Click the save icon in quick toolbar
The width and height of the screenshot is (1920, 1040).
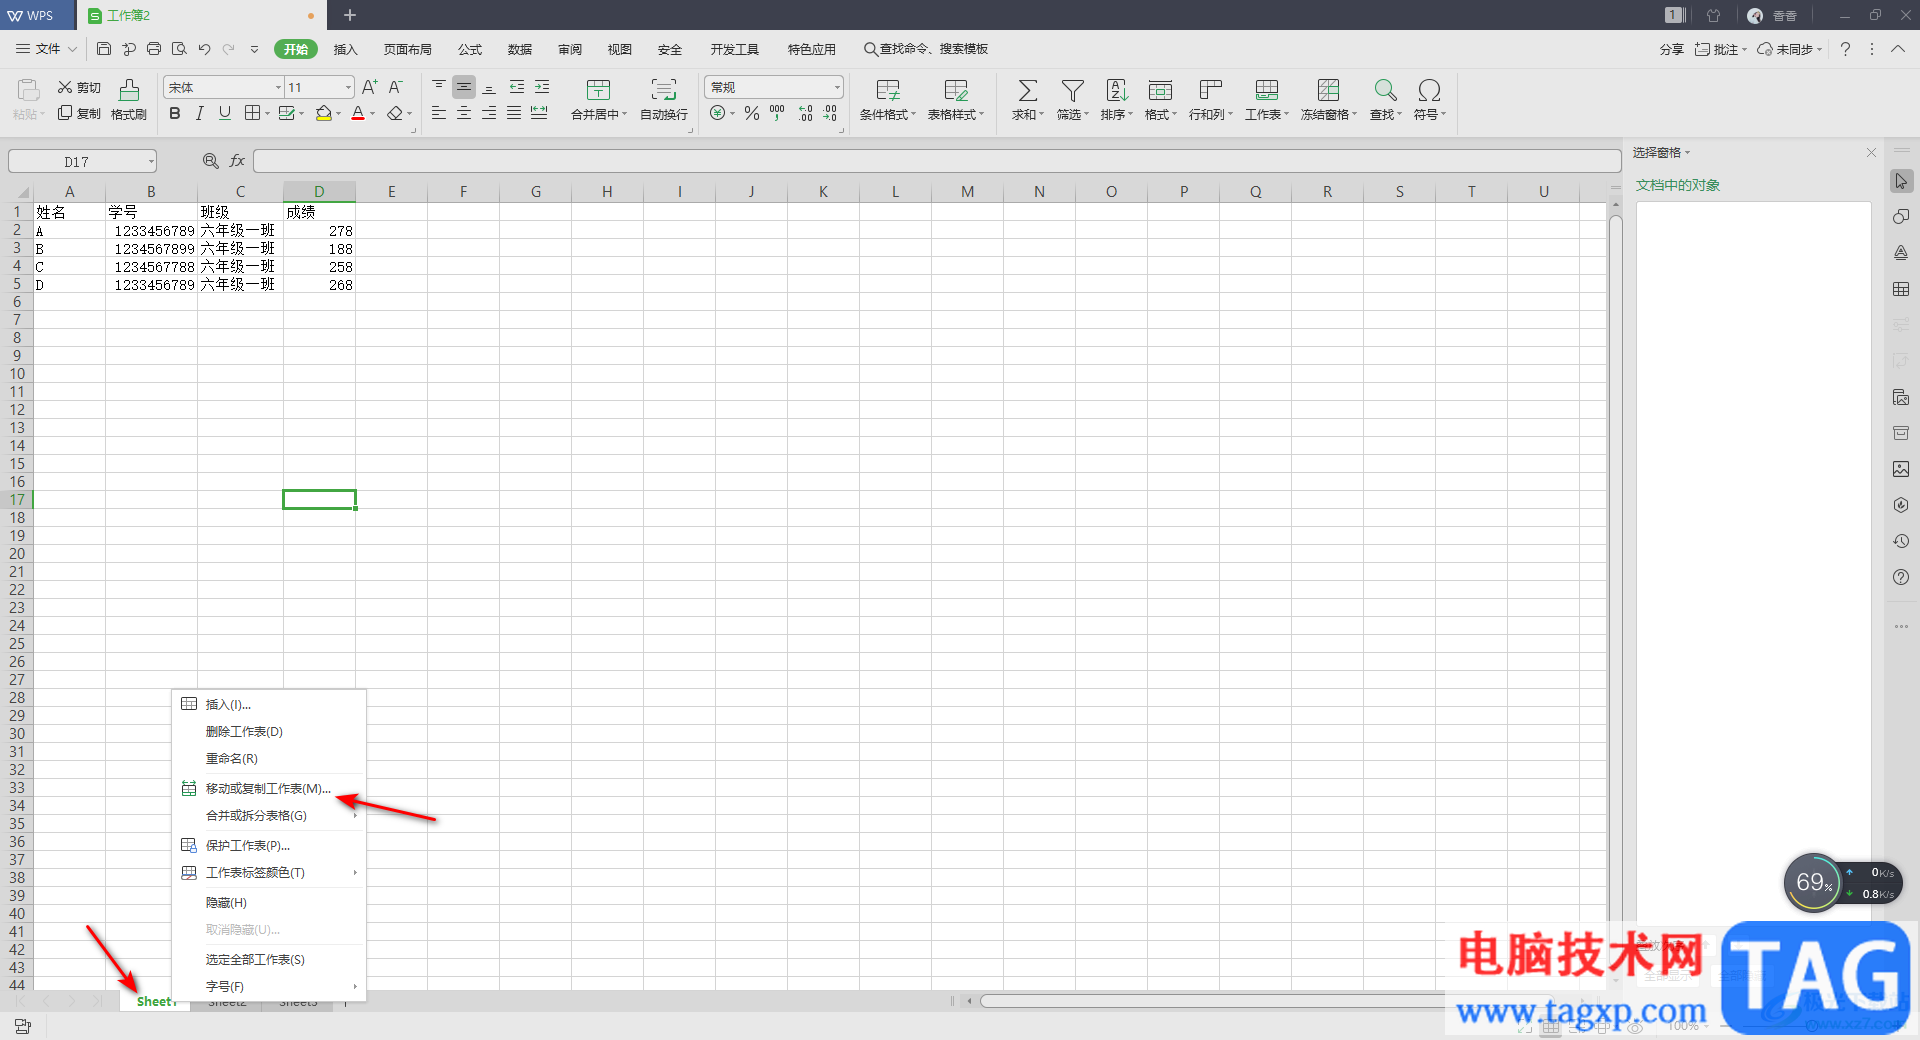(104, 49)
